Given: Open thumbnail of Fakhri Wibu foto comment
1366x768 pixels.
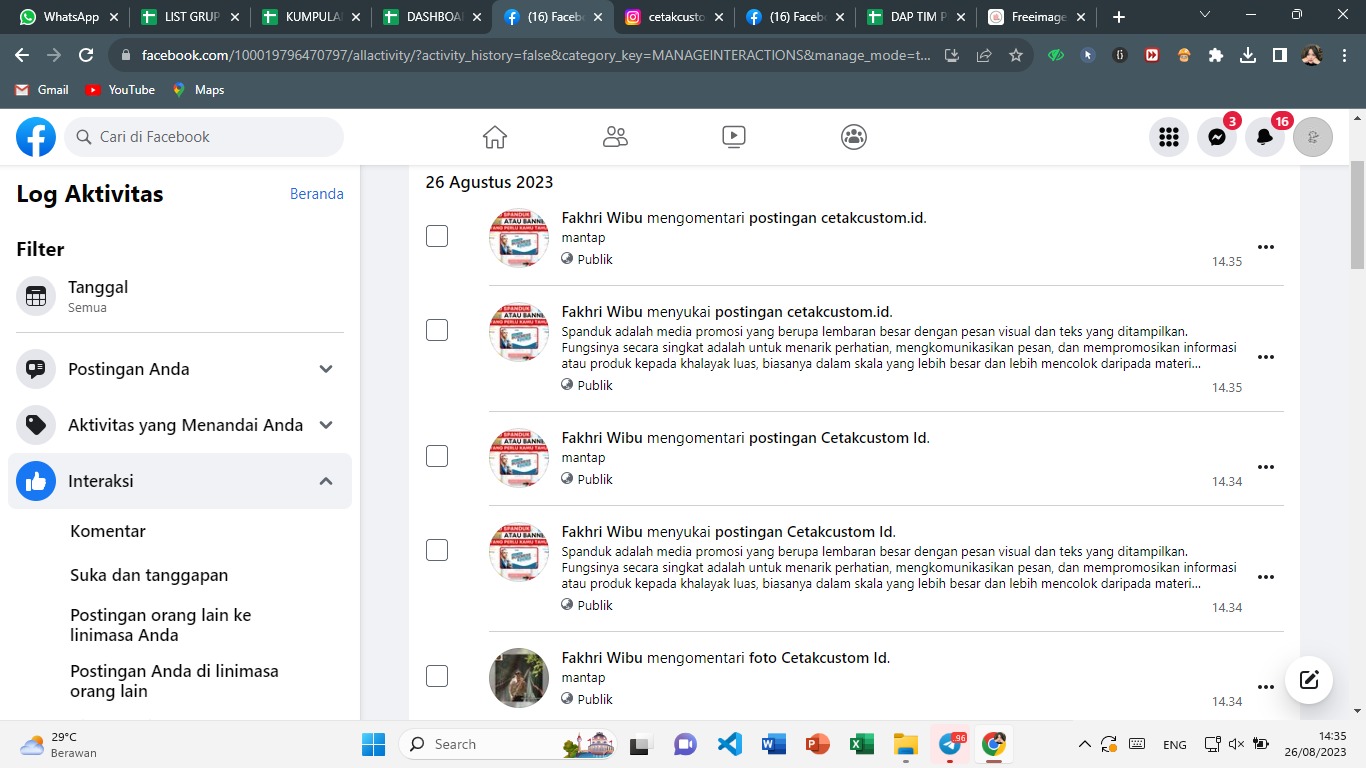Looking at the screenshot, I should (519, 677).
